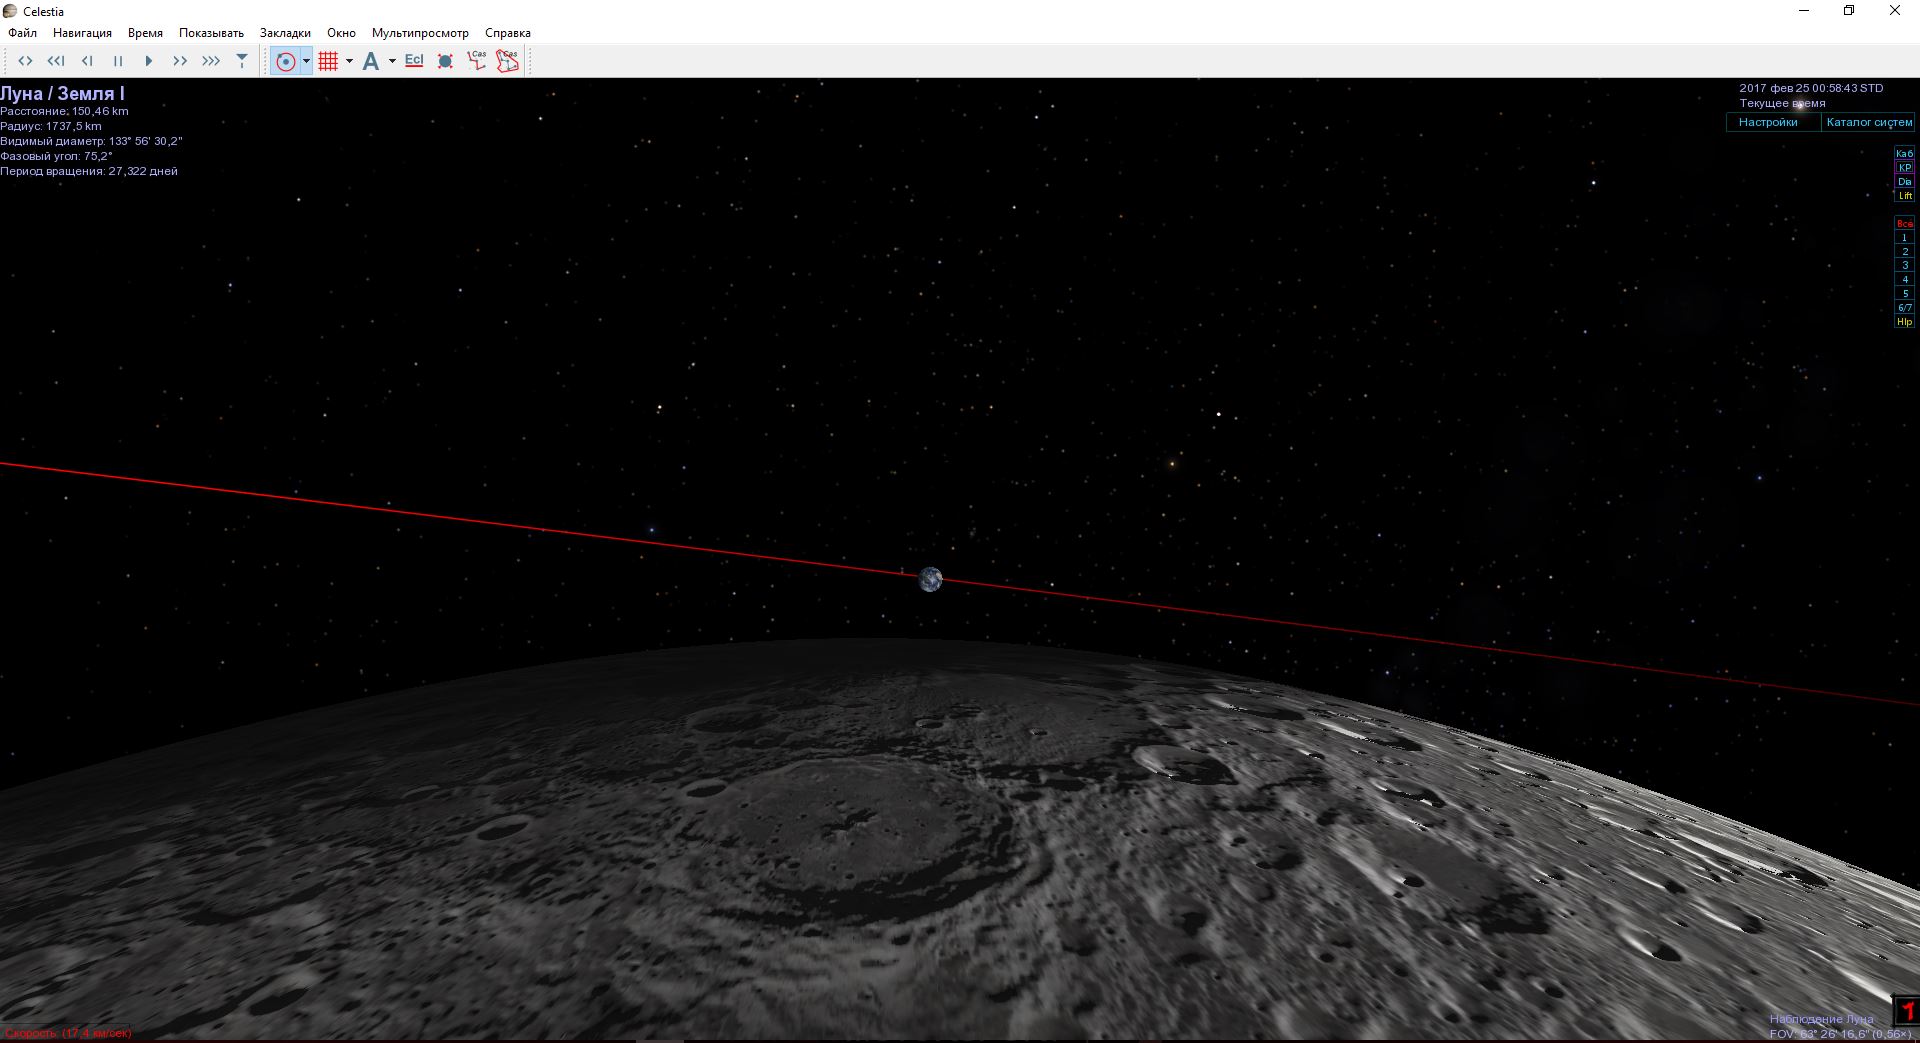1920x1043 pixels.
Task: Open the Мультипросмотр menu
Action: pos(420,33)
